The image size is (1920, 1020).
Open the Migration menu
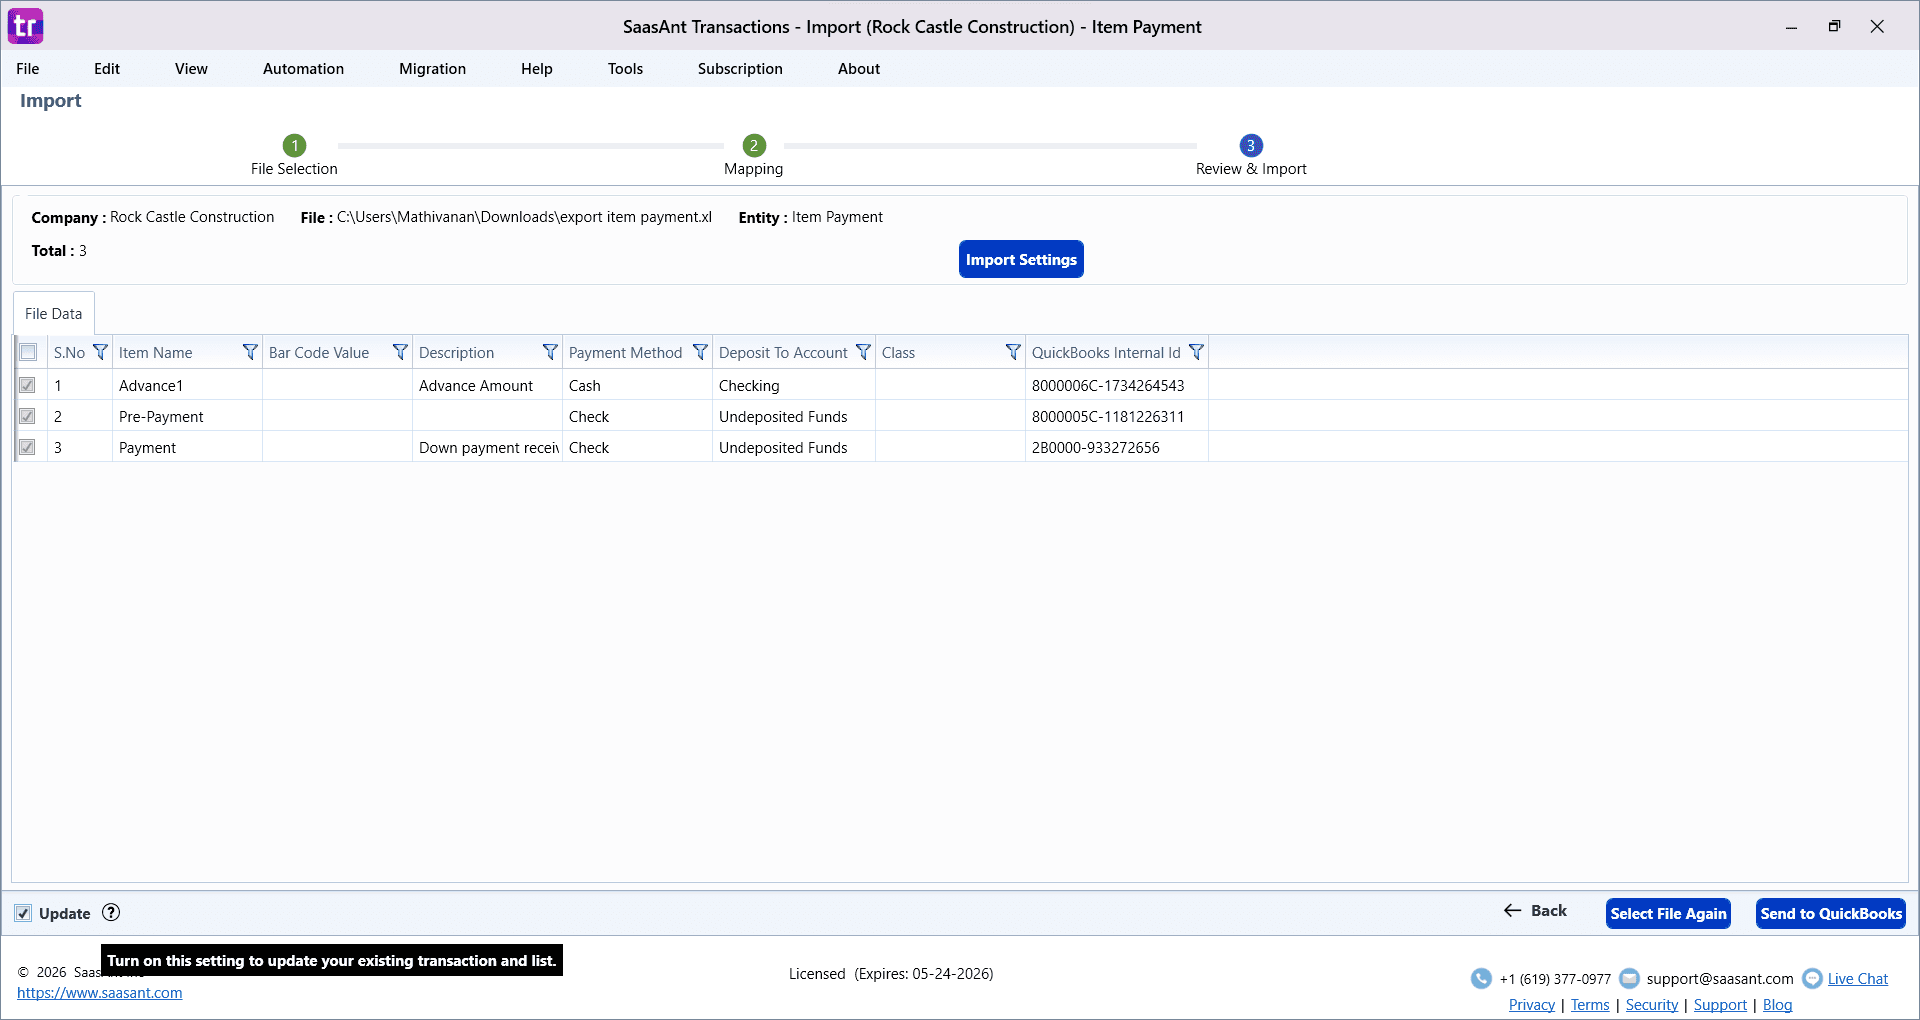(432, 68)
